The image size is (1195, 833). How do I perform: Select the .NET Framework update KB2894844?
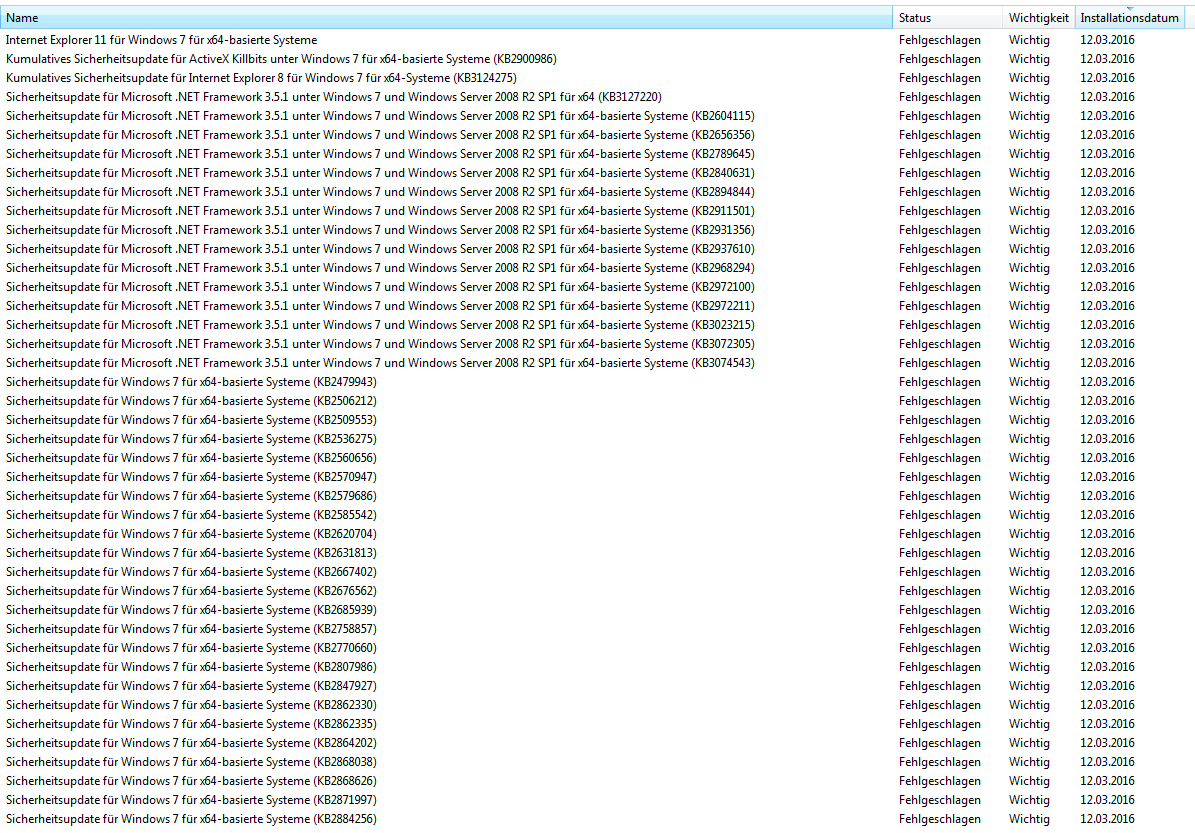[380, 192]
